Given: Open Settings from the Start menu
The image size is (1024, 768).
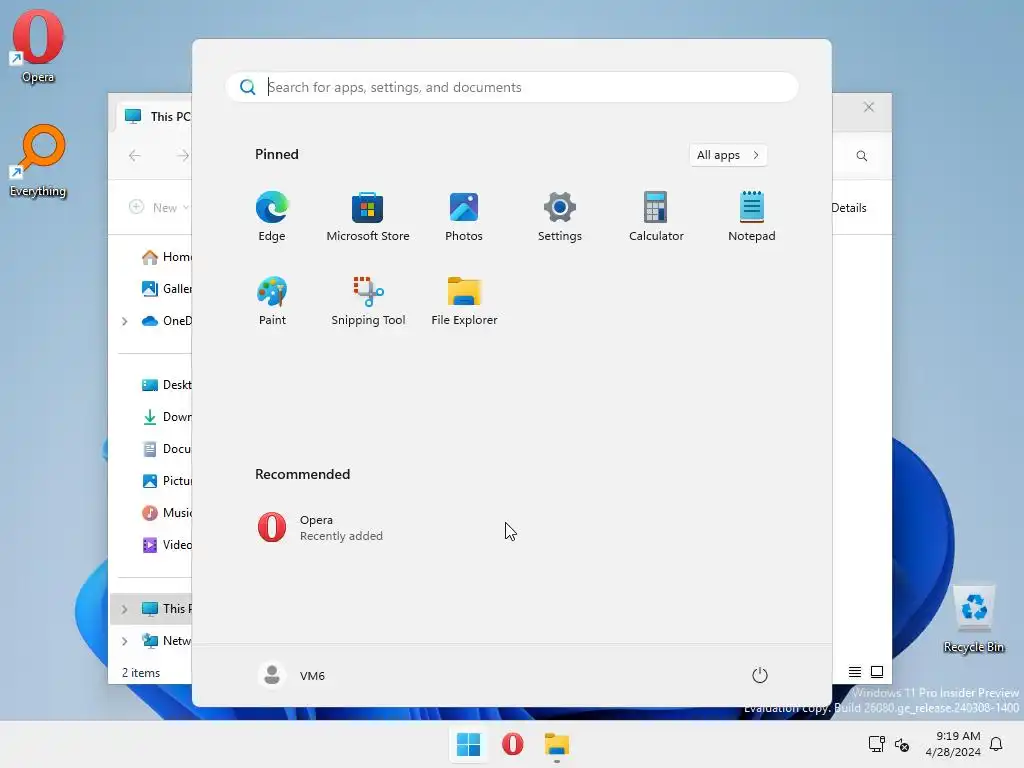Looking at the screenshot, I should pyautogui.click(x=560, y=216).
